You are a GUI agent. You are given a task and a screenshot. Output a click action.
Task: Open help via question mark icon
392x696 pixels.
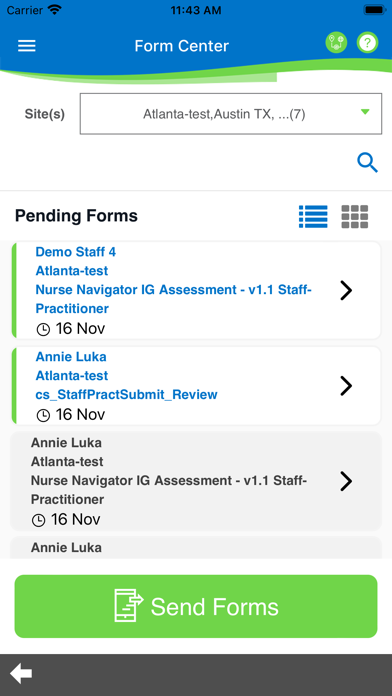(368, 43)
